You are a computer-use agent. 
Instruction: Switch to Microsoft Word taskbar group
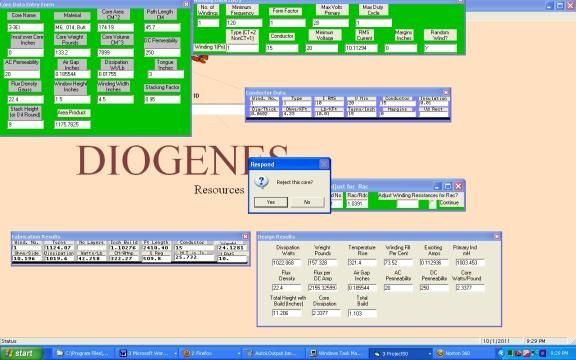point(147,353)
